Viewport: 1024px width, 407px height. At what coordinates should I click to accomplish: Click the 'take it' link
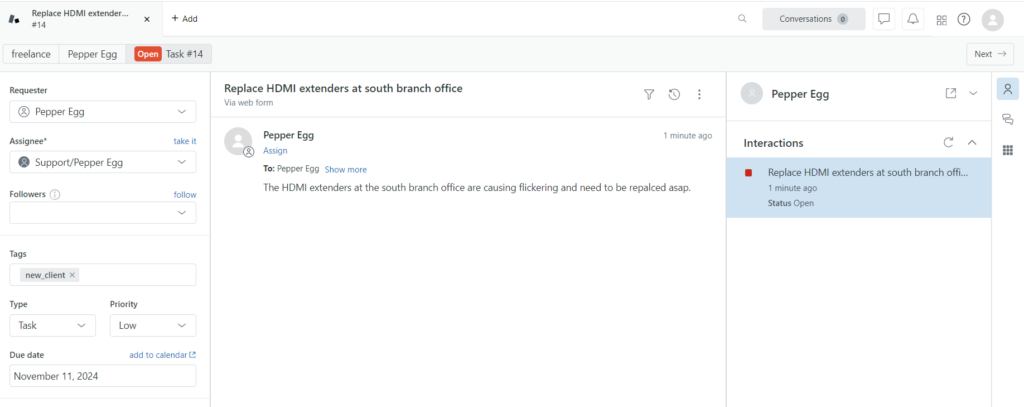pyautogui.click(x=185, y=141)
